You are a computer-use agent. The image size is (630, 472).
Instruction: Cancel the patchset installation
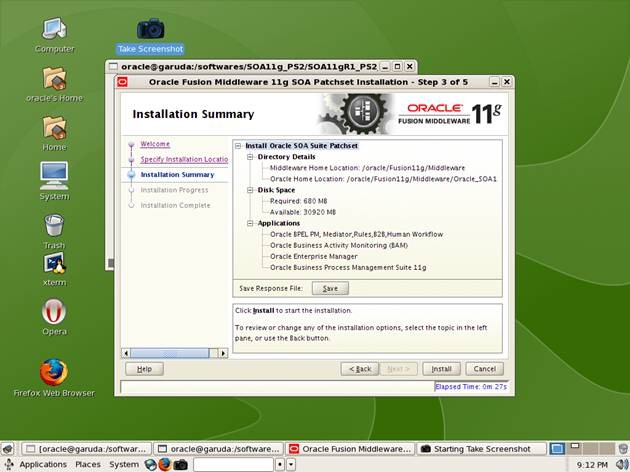(485, 369)
